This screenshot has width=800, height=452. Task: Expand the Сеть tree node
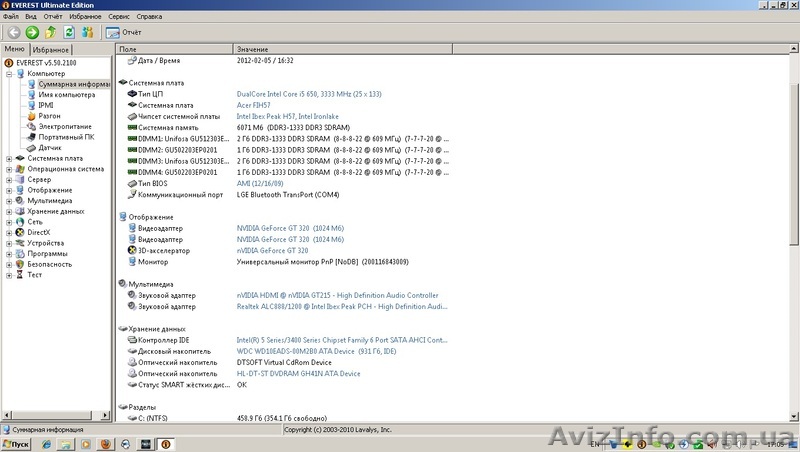click(x=9, y=222)
